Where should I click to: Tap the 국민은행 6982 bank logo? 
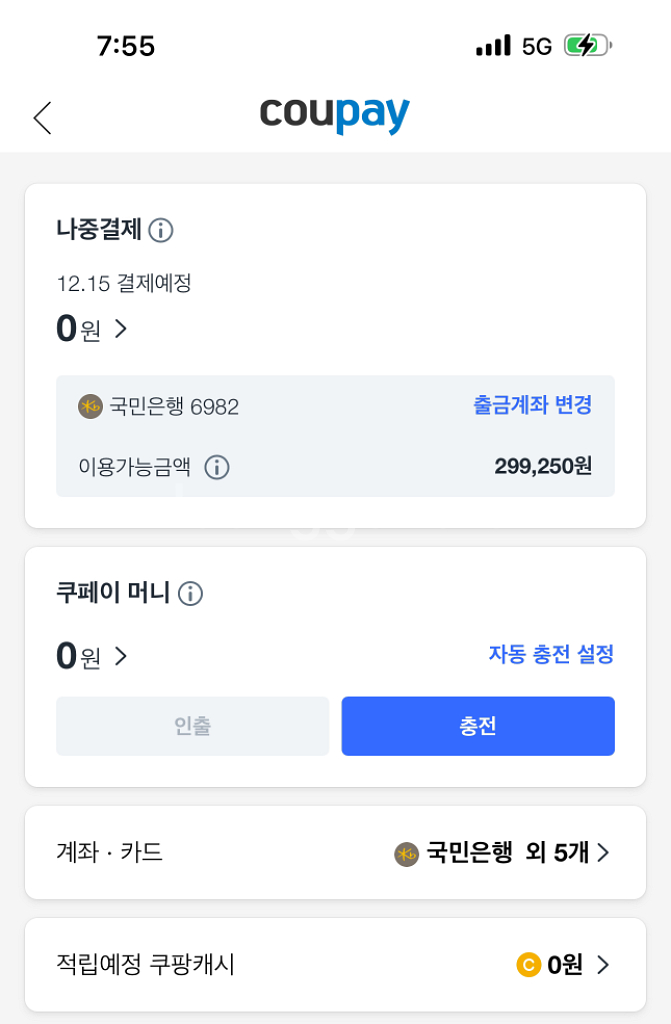[90, 406]
